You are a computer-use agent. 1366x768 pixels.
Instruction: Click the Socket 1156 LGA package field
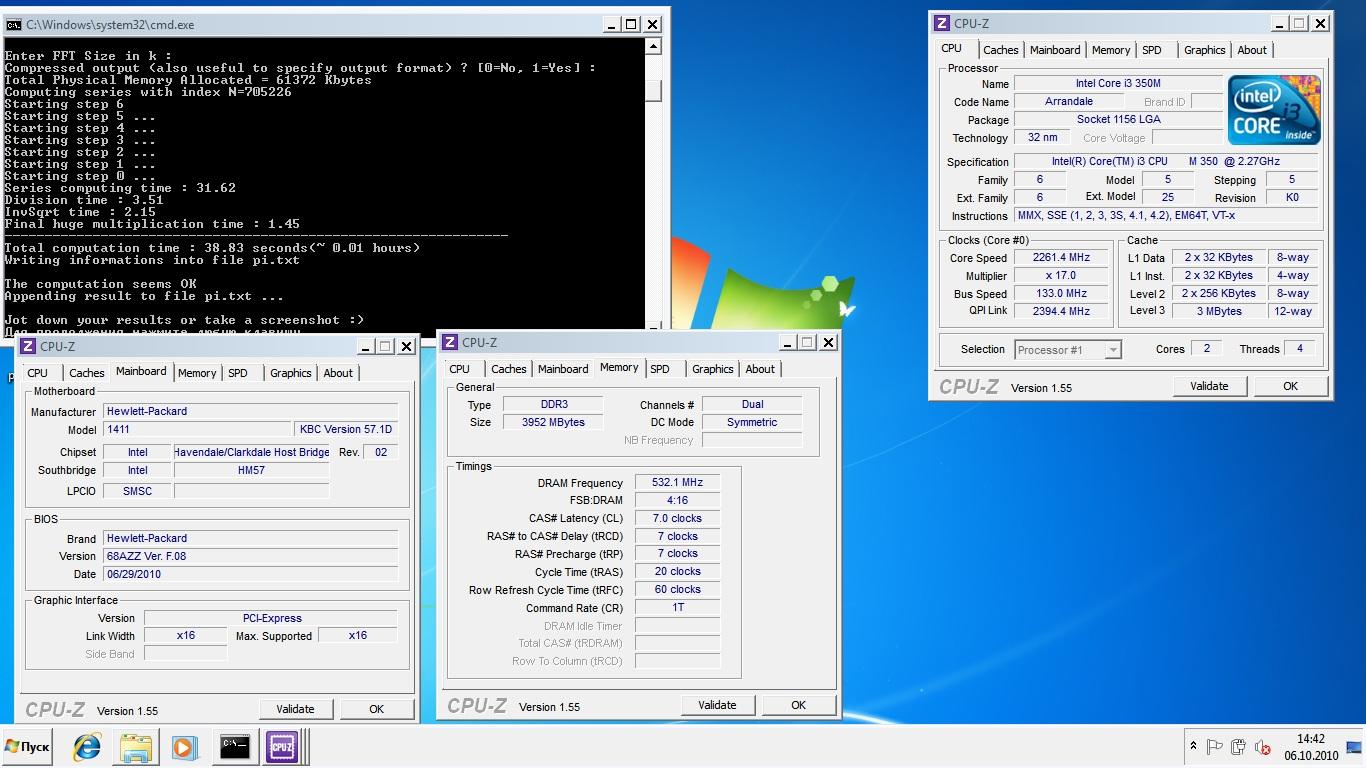point(1118,120)
